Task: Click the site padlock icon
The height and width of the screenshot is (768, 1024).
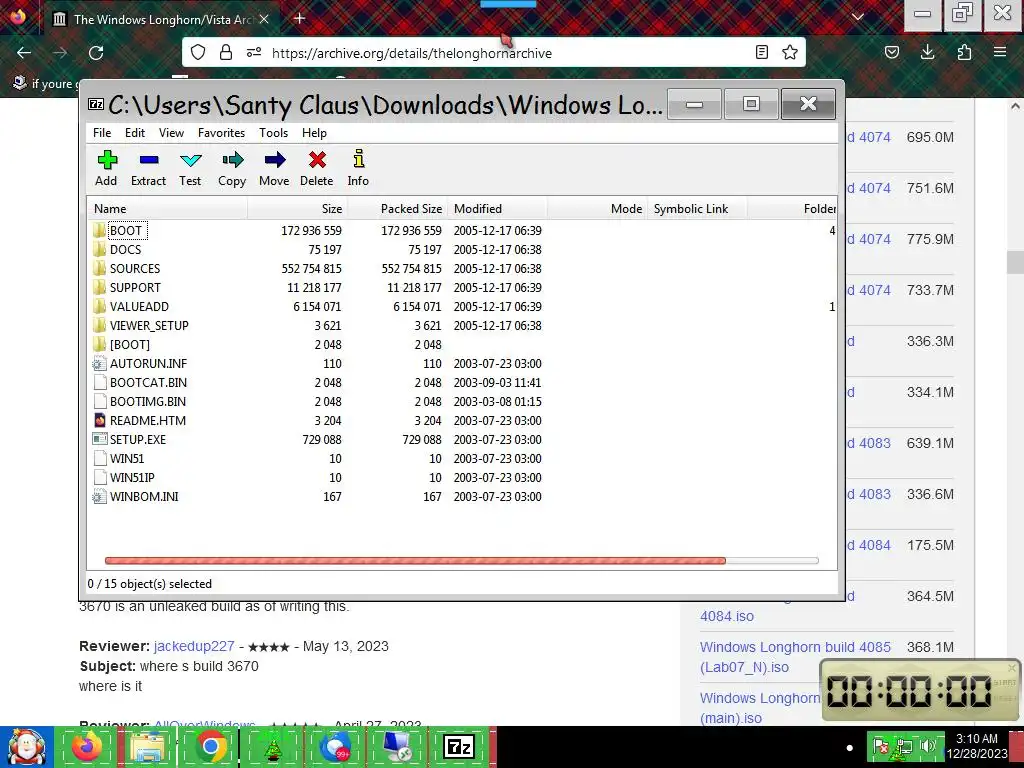Action: pyautogui.click(x=226, y=53)
